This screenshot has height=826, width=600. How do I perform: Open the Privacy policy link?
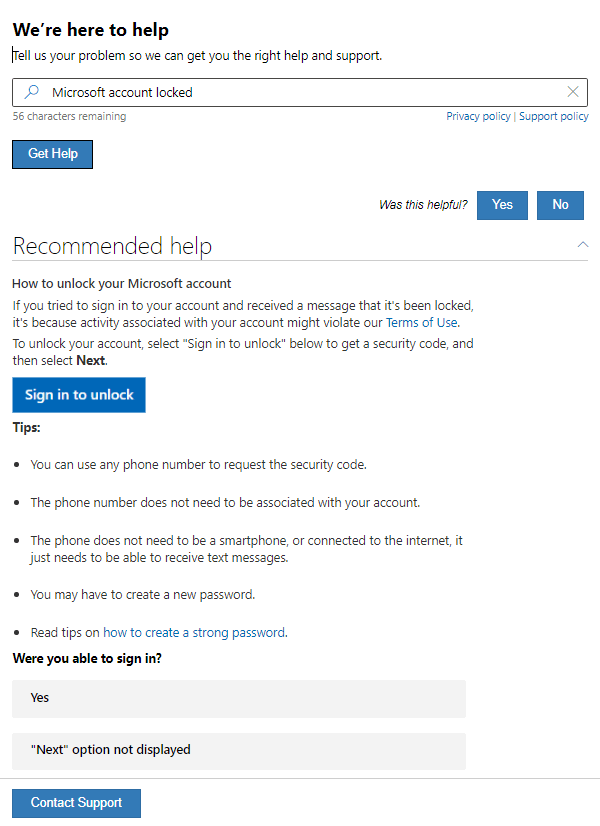tap(478, 116)
